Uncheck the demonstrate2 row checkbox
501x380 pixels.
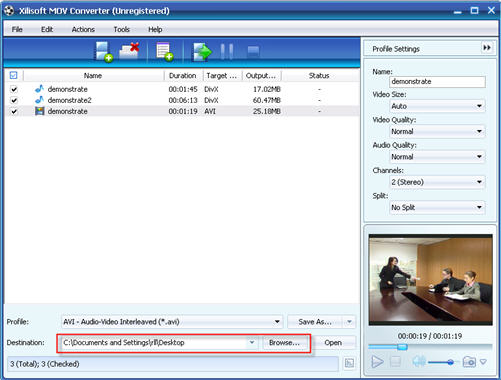pos(14,100)
